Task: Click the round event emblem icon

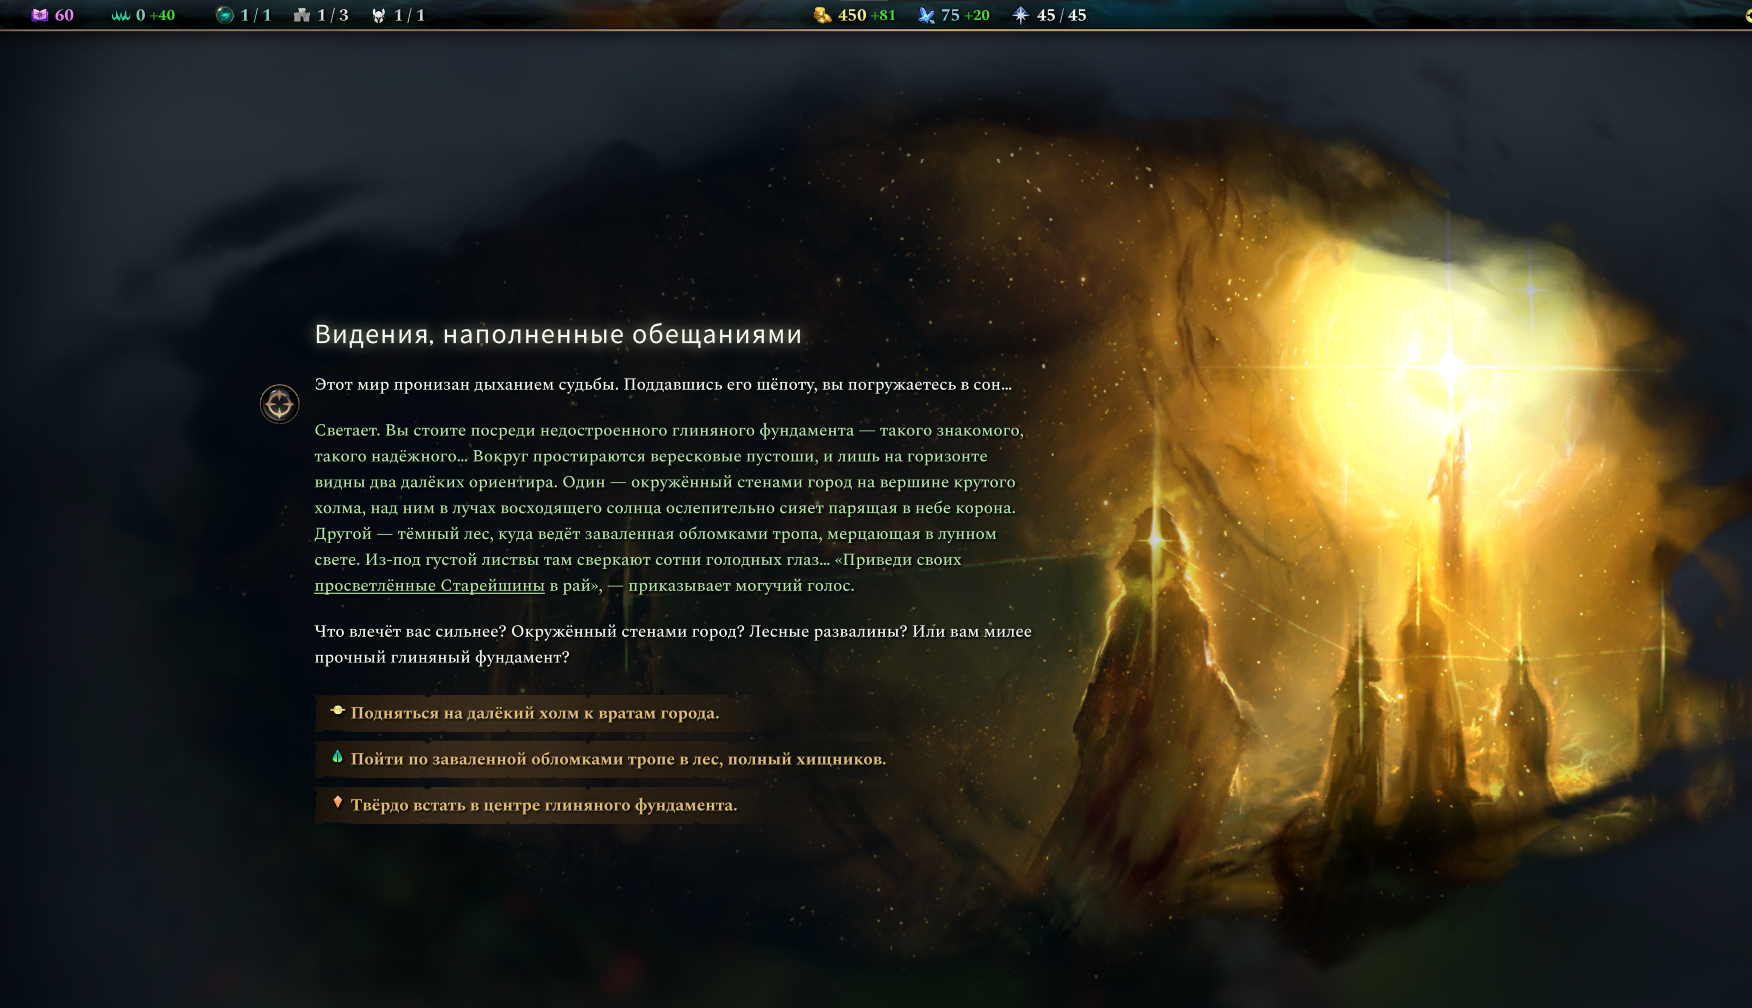Action: point(280,404)
